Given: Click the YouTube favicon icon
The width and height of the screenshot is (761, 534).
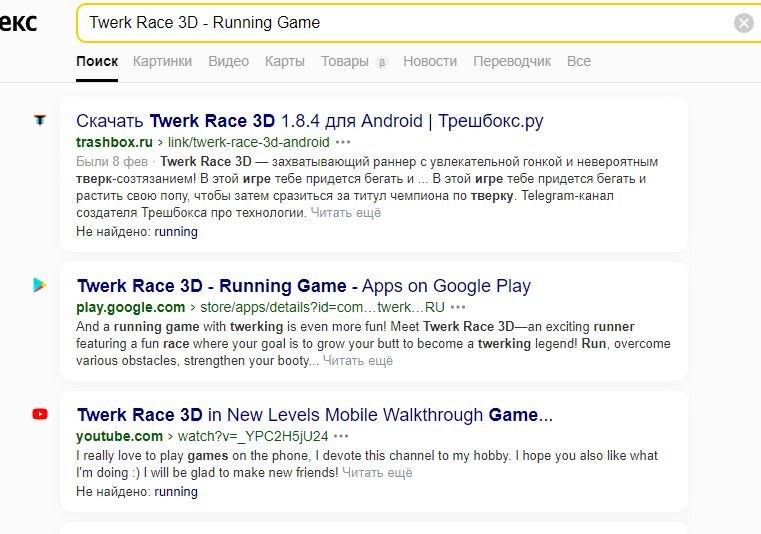Looking at the screenshot, I should 40,414.
